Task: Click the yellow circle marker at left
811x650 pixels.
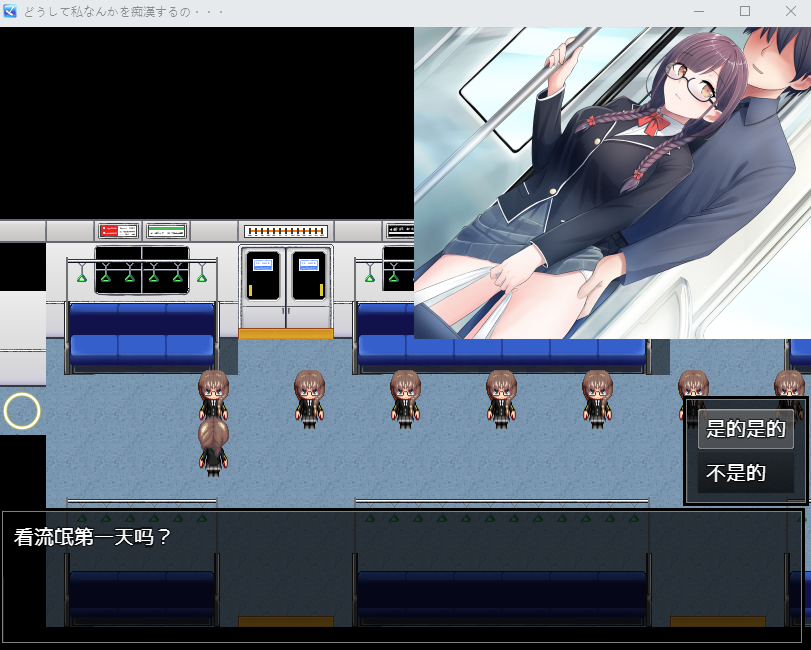Action: point(22,411)
